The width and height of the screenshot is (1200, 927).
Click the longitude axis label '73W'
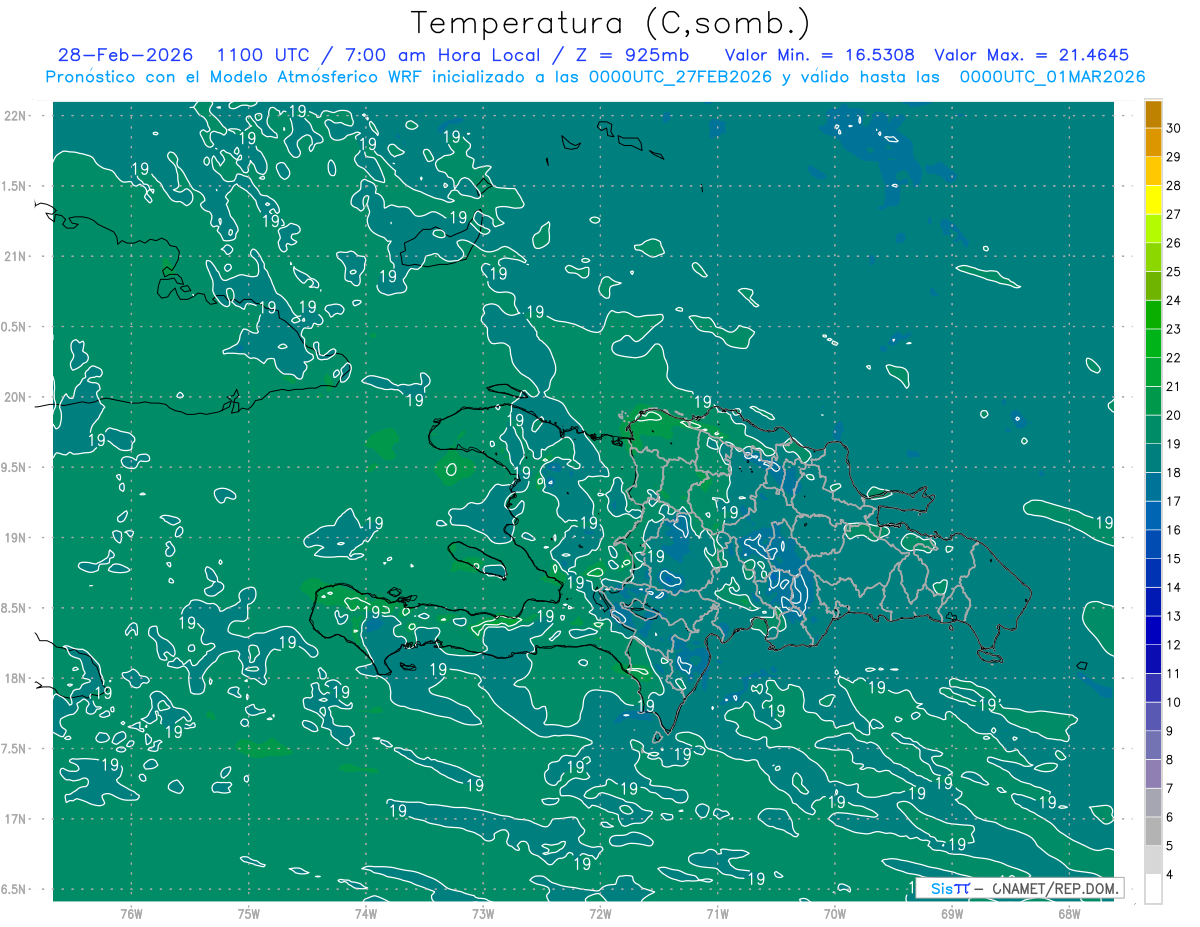[x=483, y=914]
